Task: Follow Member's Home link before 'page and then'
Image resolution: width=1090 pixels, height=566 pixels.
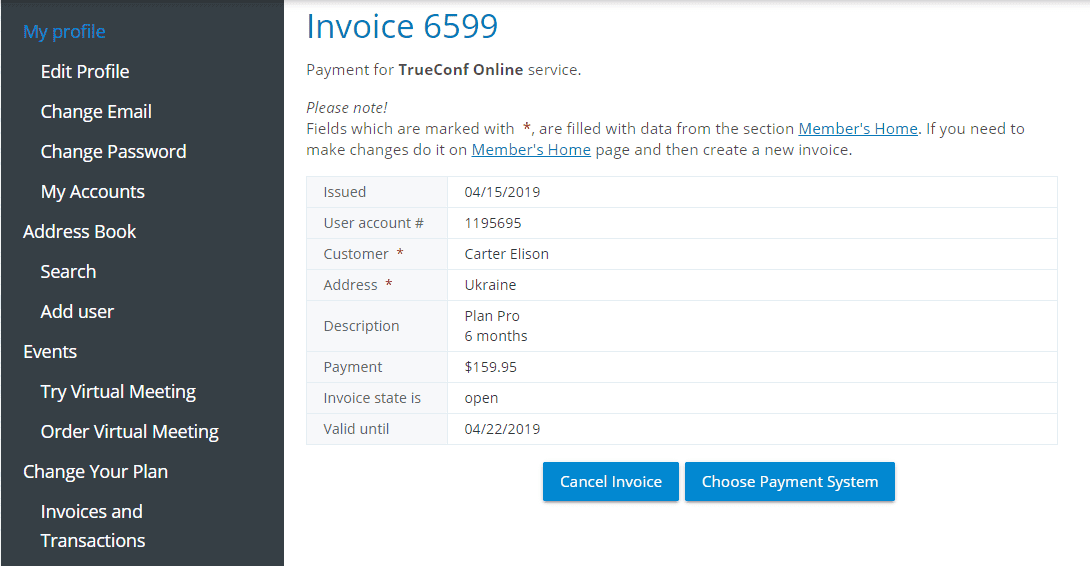Action: point(531,149)
